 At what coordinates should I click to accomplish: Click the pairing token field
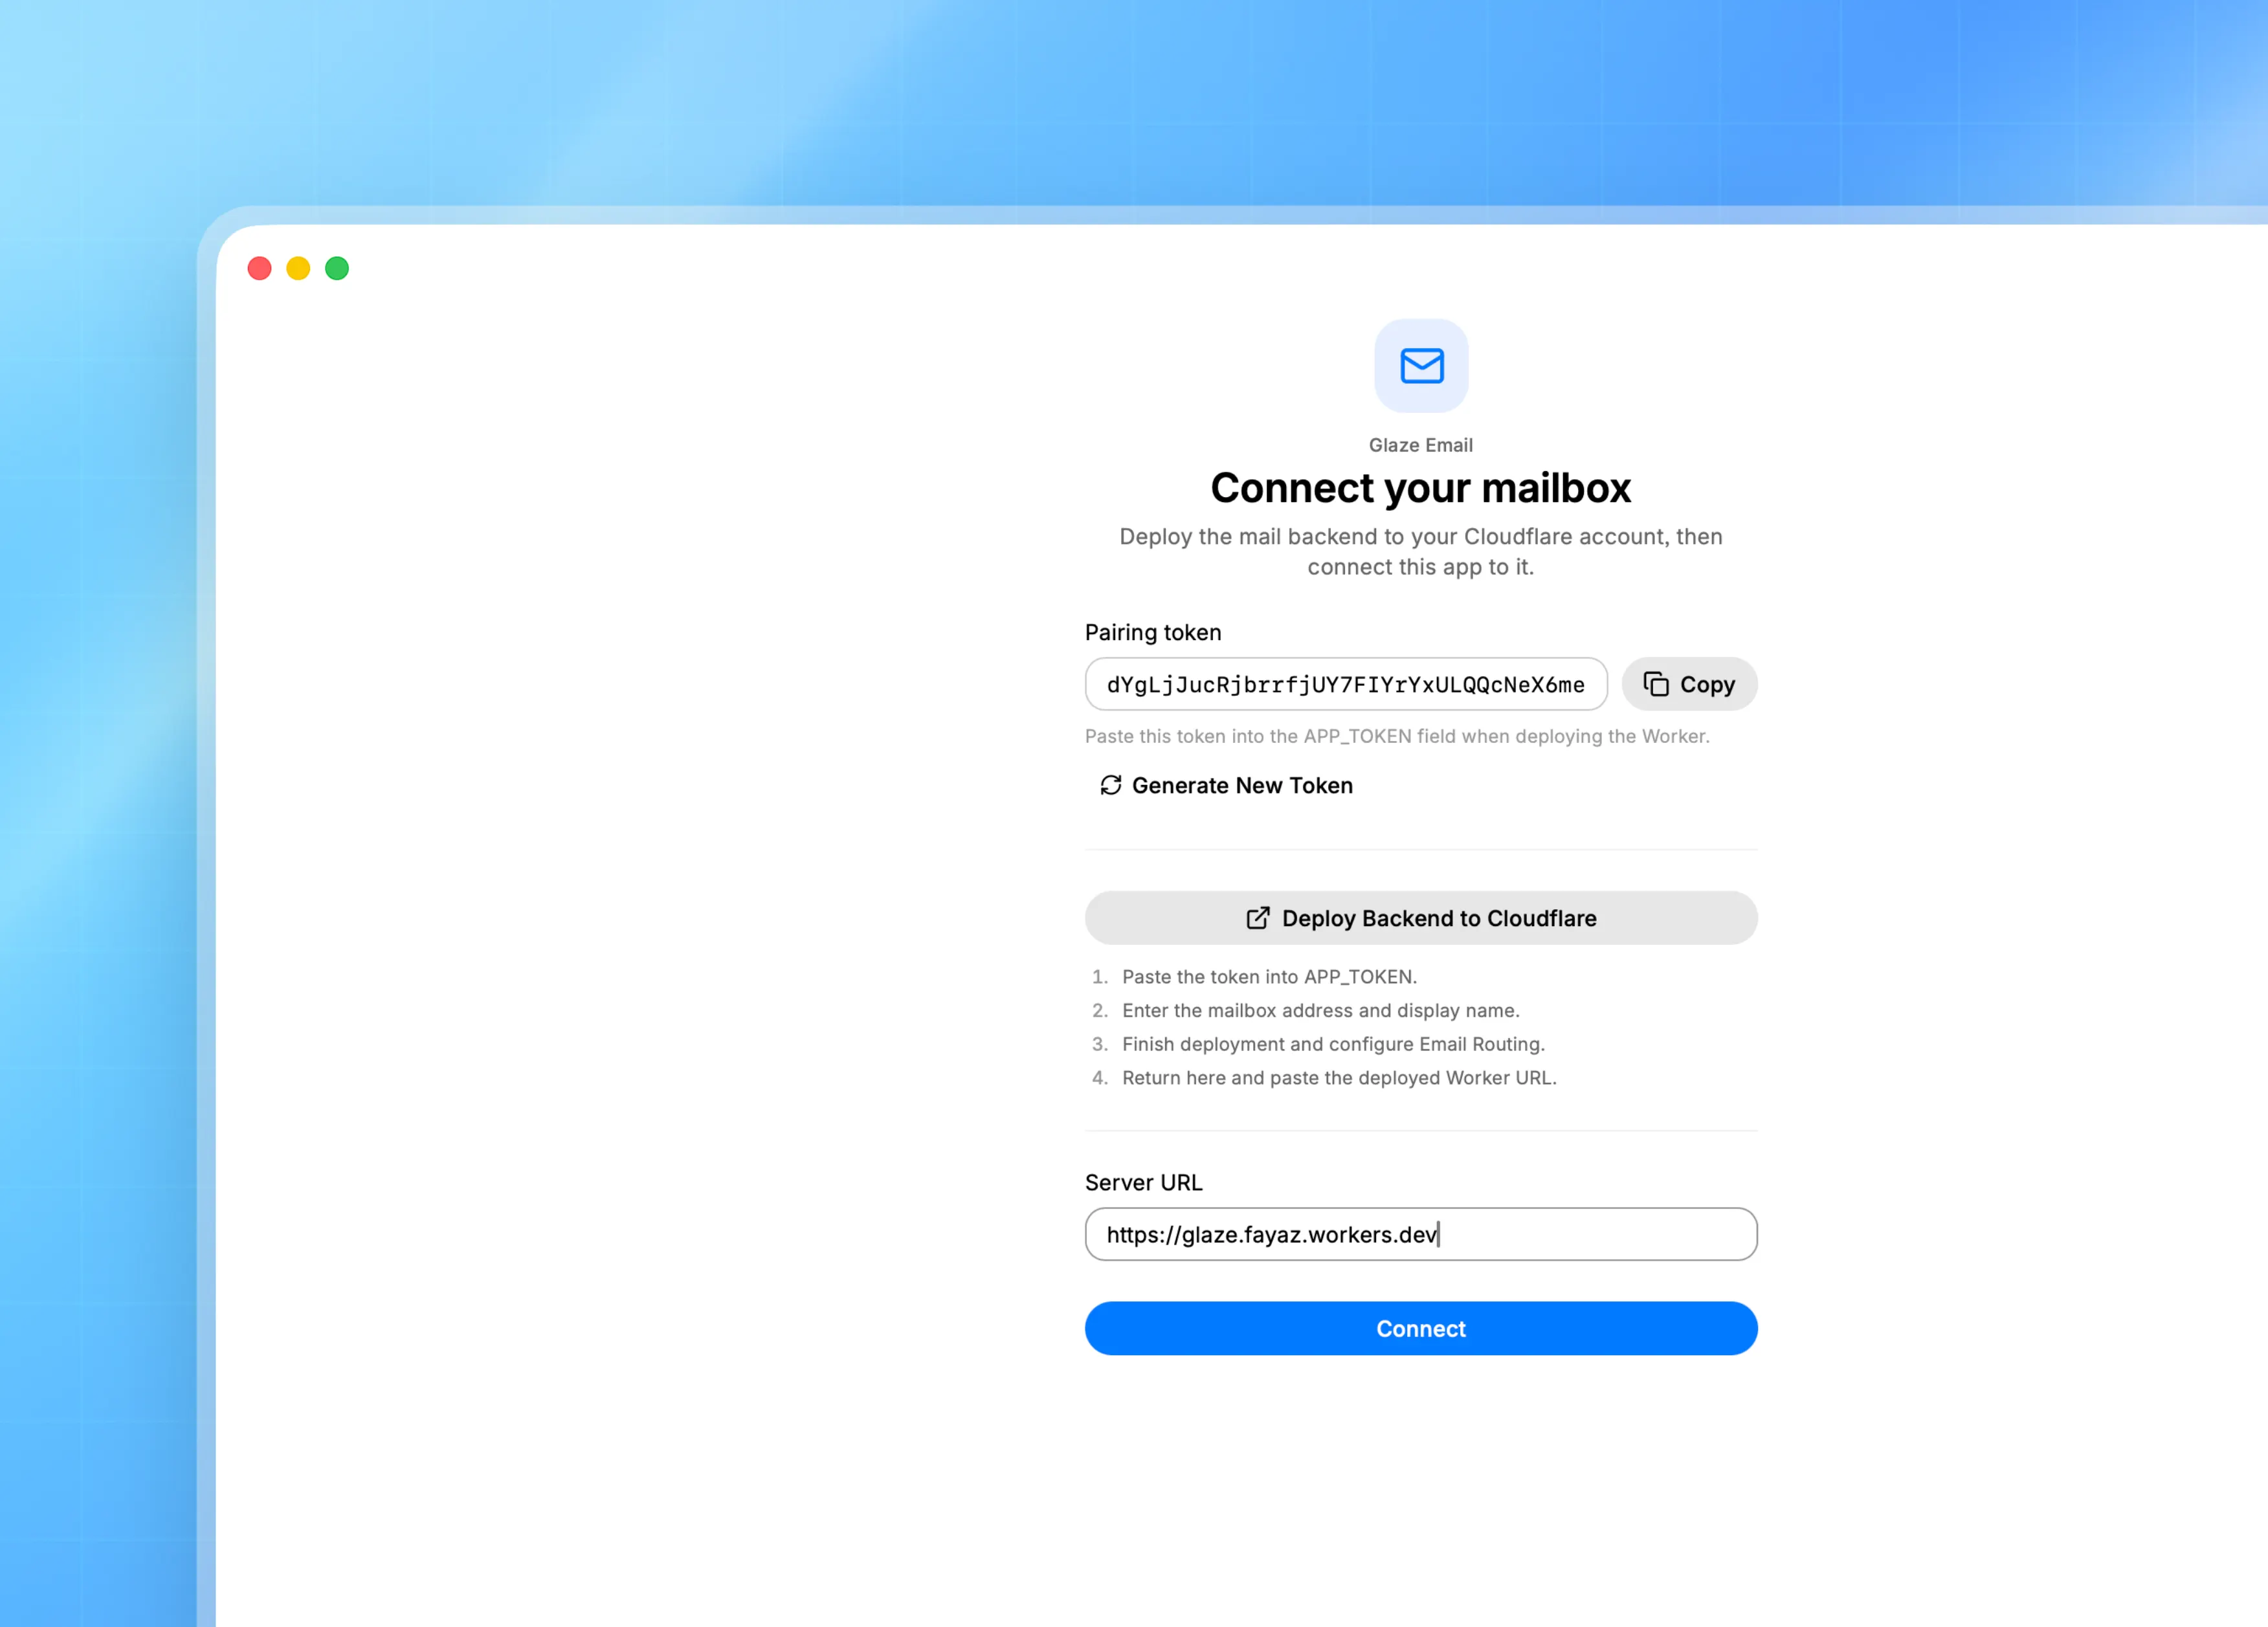point(1346,684)
